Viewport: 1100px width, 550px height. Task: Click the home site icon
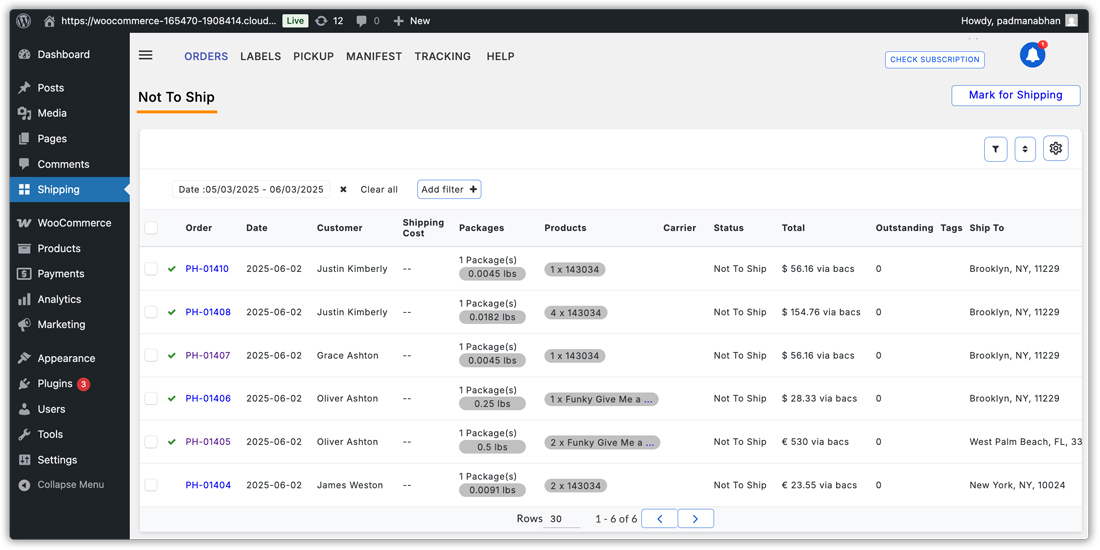click(49, 21)
